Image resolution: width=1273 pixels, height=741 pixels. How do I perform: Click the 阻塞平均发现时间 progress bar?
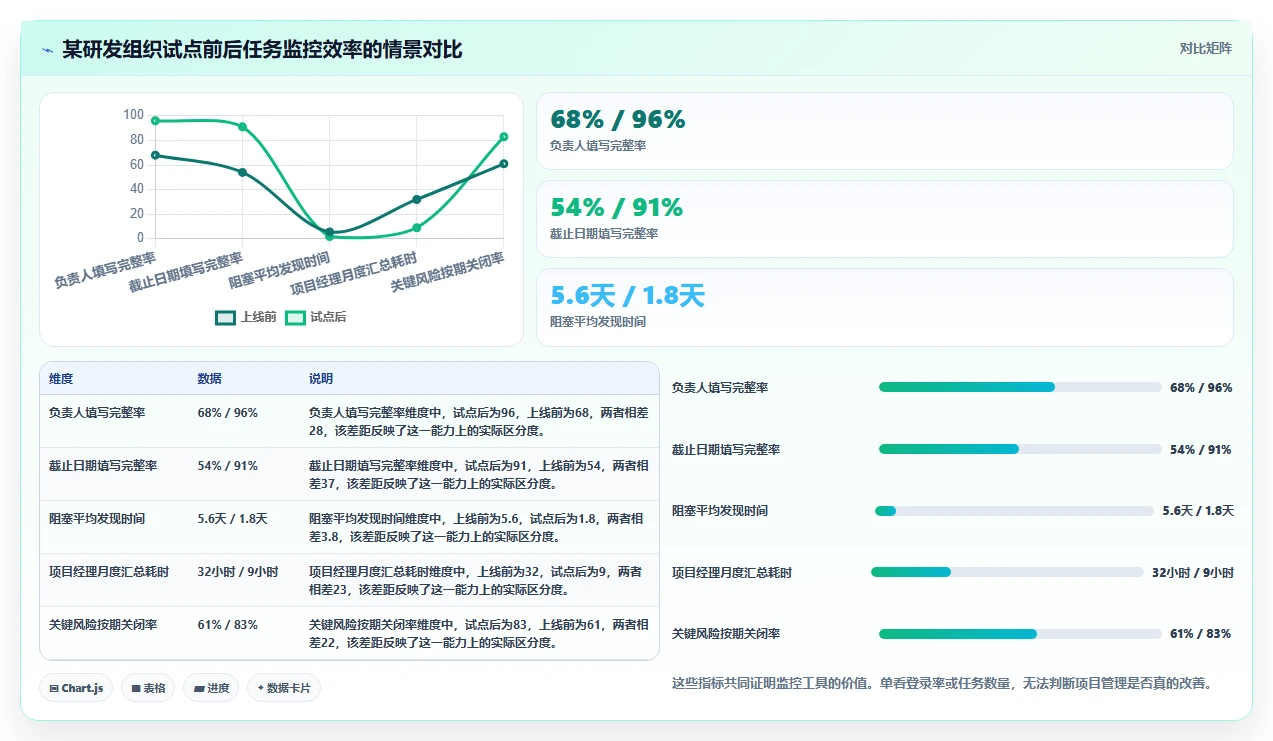pyautogui.click(x=1014, y=511)
